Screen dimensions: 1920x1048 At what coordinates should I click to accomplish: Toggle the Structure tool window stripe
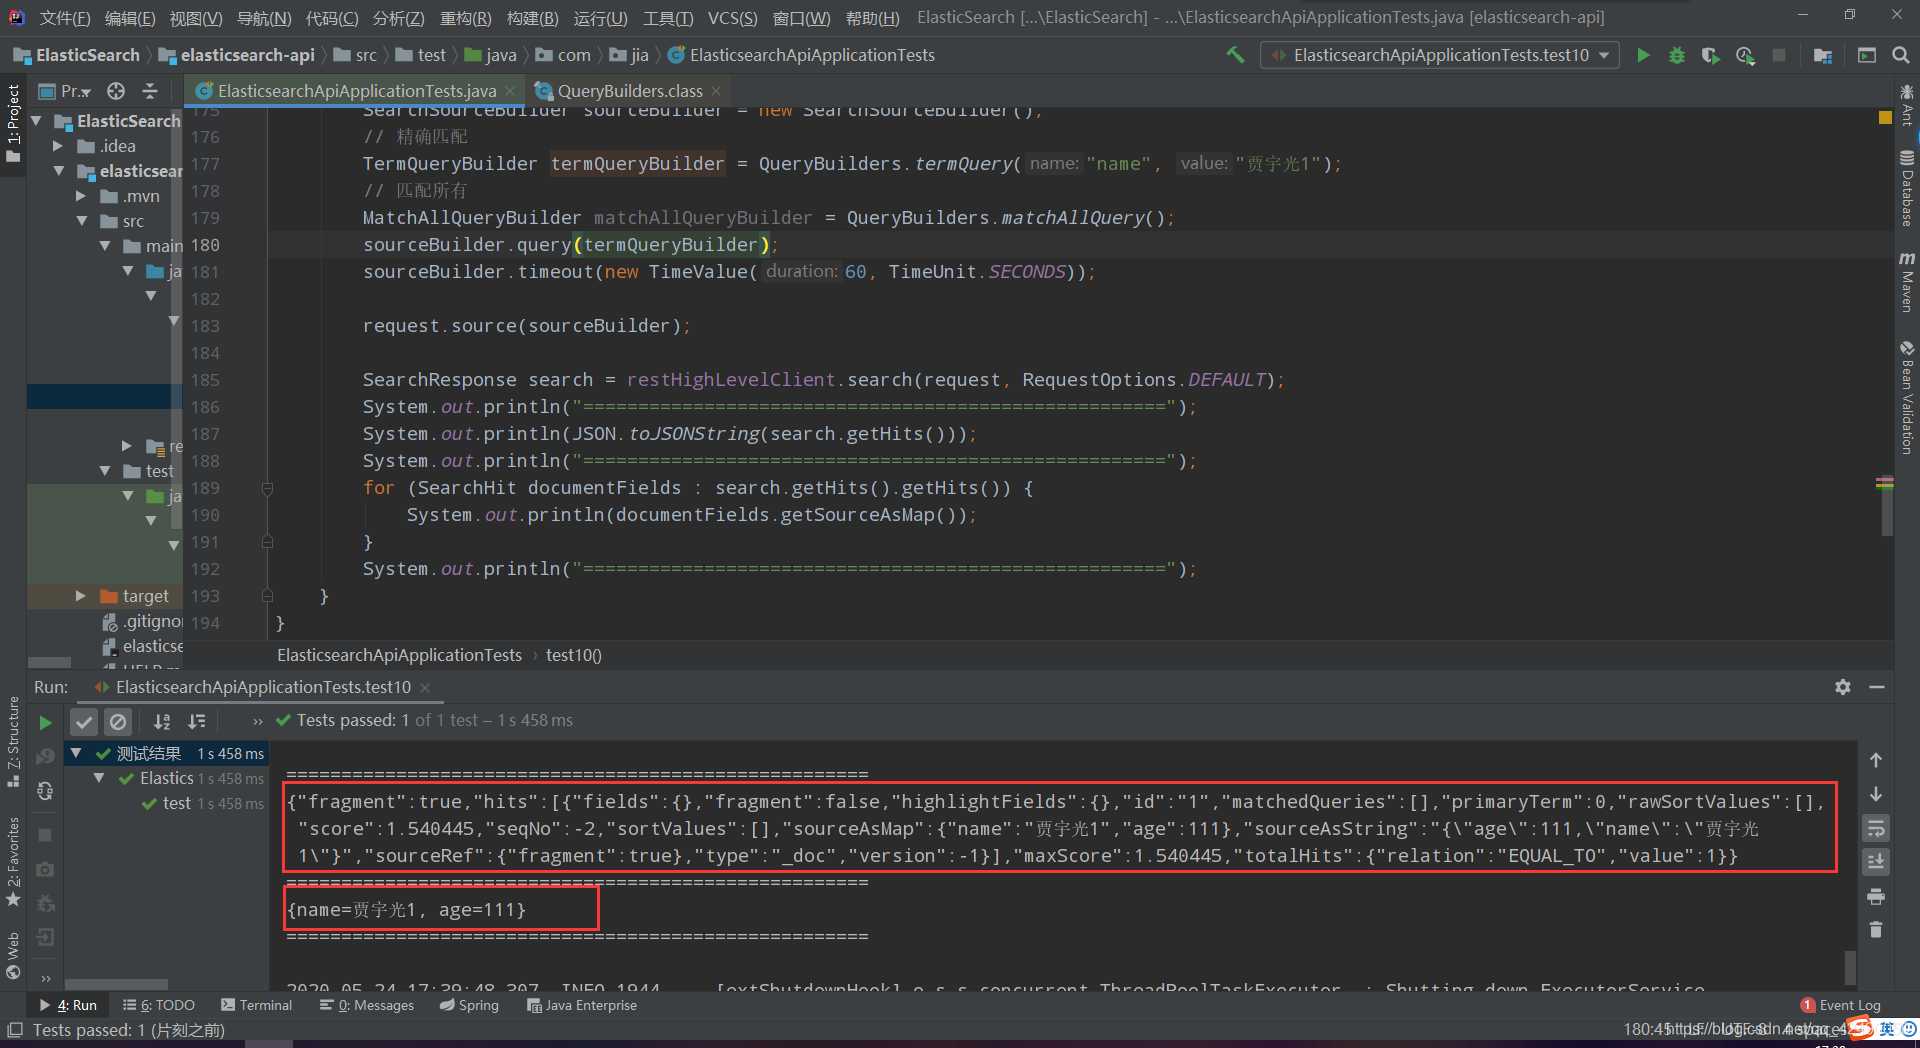click(x=13, y=741)
